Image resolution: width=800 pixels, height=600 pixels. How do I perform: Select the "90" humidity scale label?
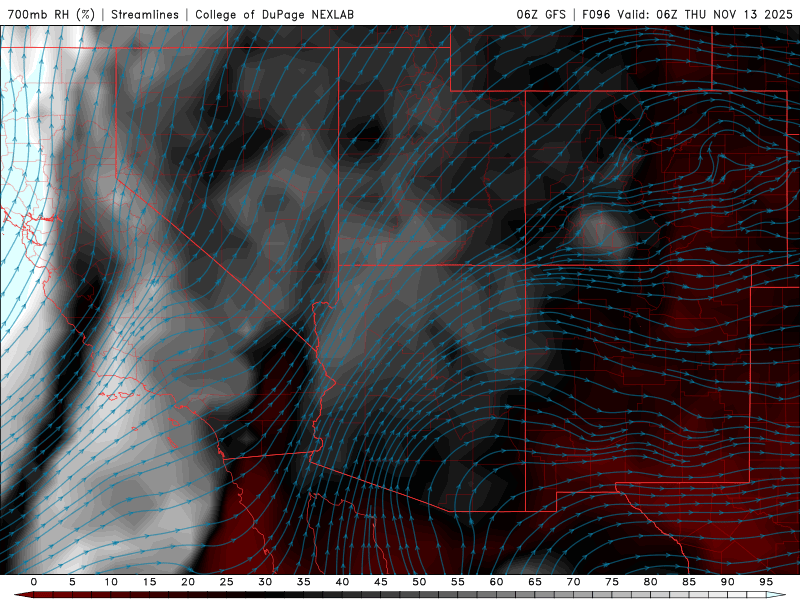727,582
